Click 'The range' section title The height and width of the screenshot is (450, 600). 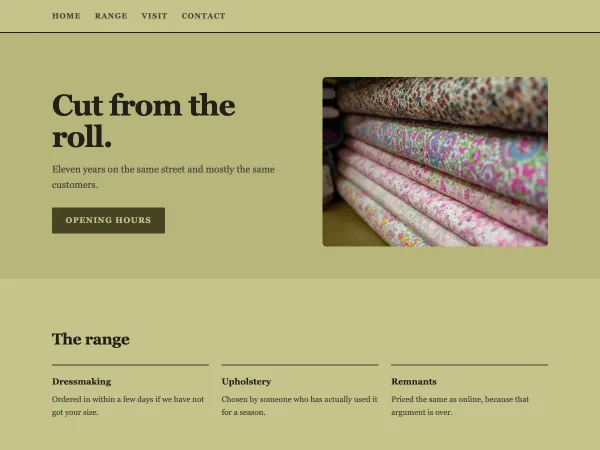coord(91,339)
